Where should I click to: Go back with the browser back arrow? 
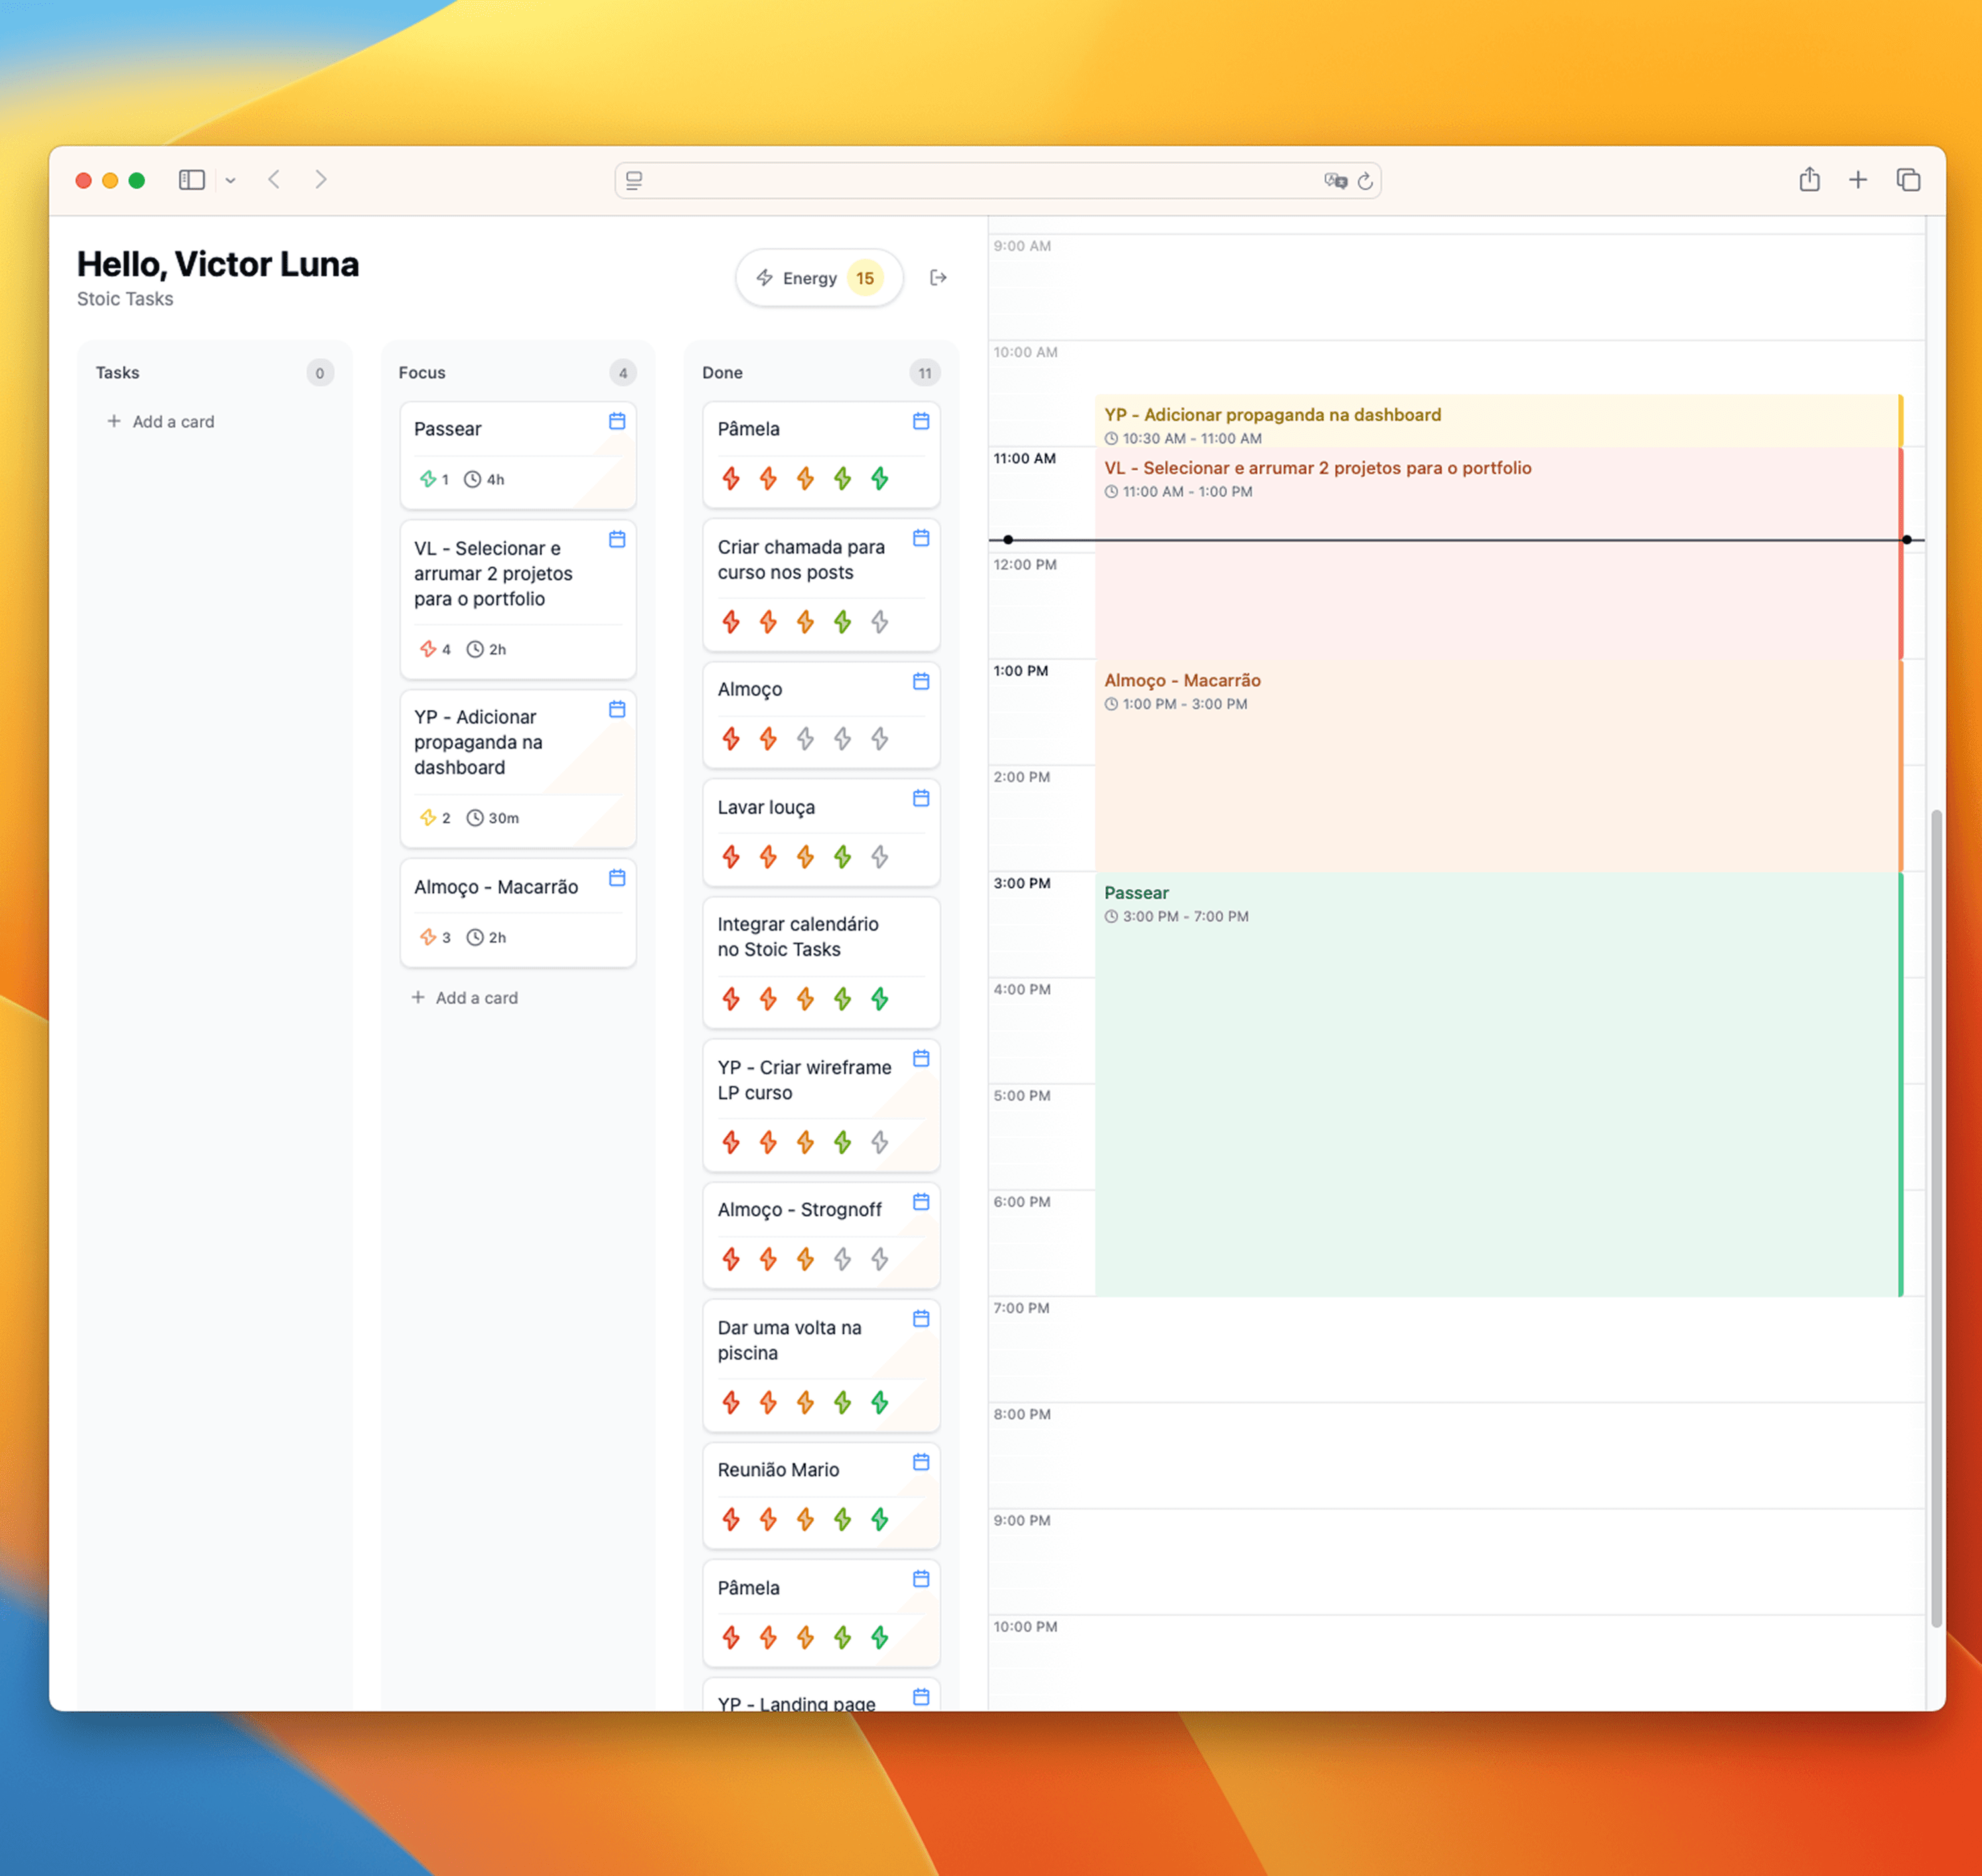(x=274, y=180)
